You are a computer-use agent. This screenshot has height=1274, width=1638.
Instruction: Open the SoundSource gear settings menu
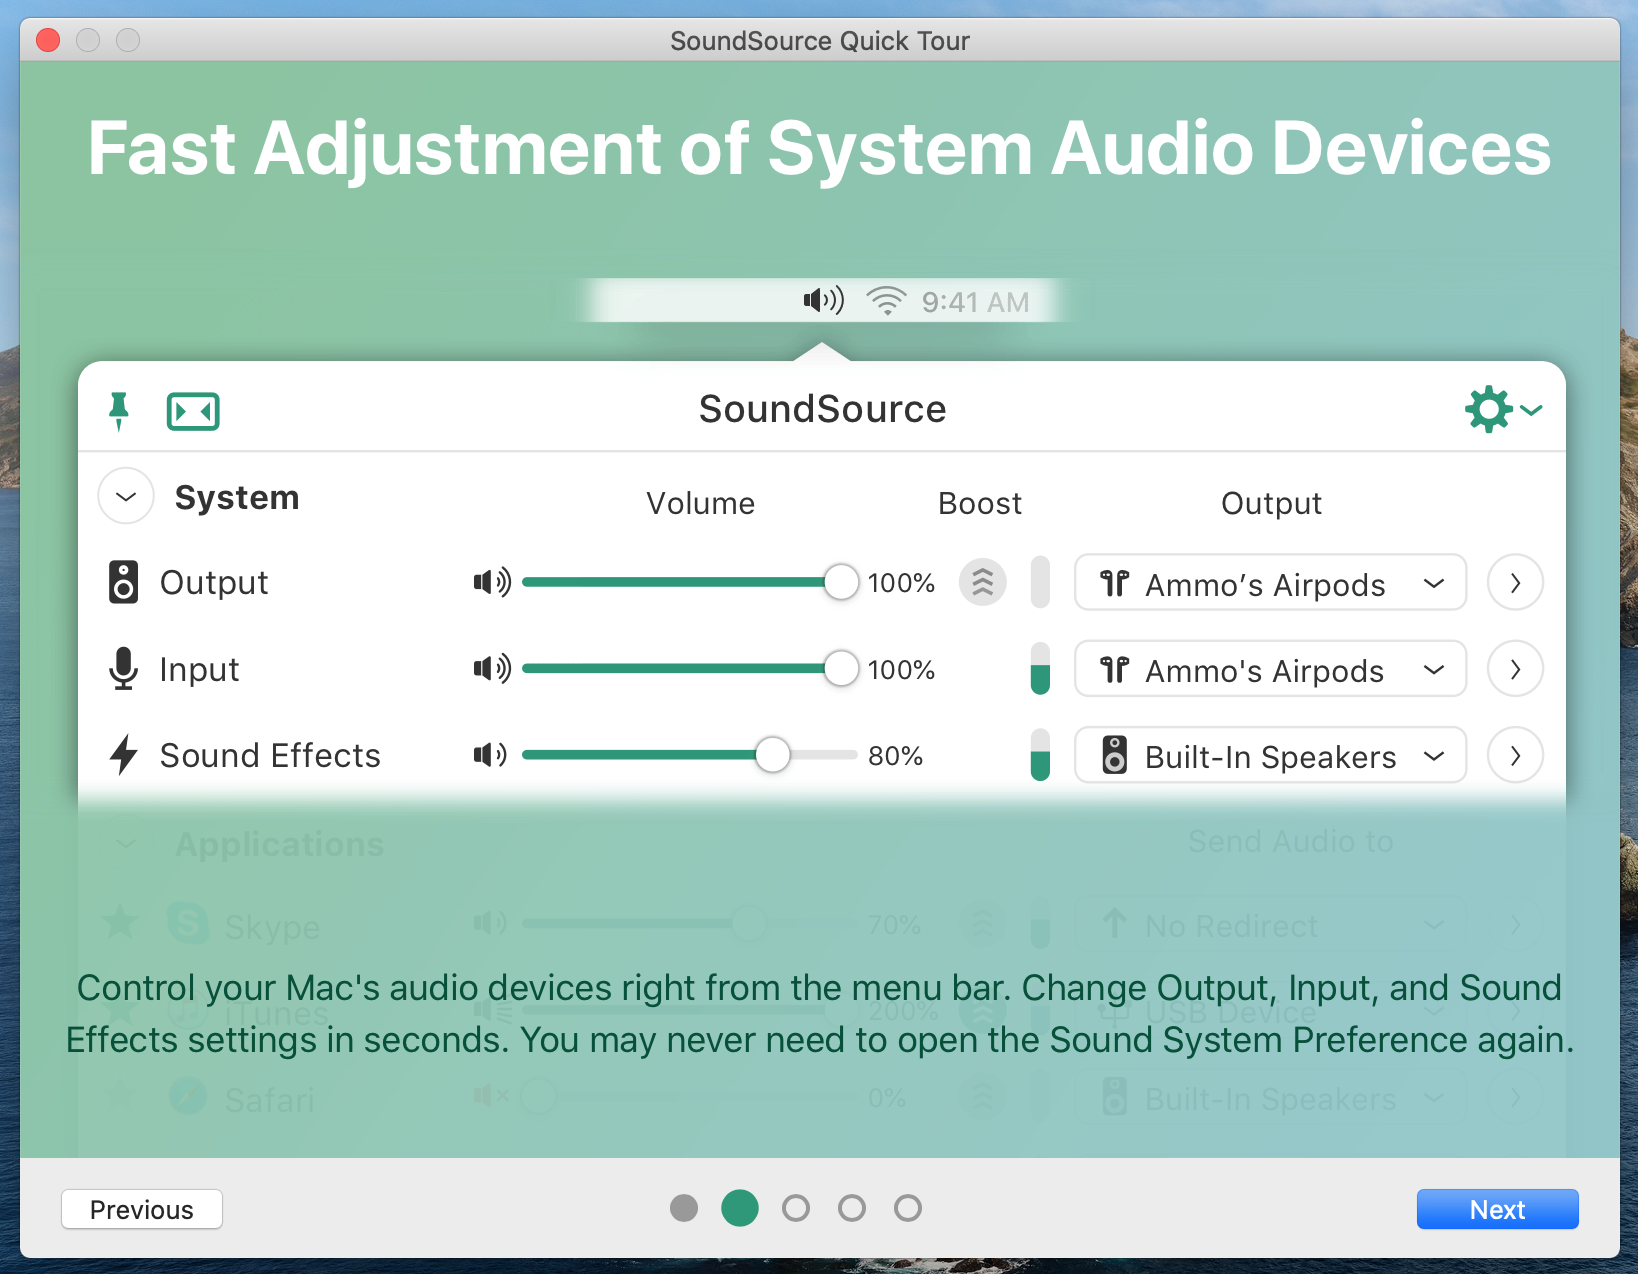[1503, 409]
